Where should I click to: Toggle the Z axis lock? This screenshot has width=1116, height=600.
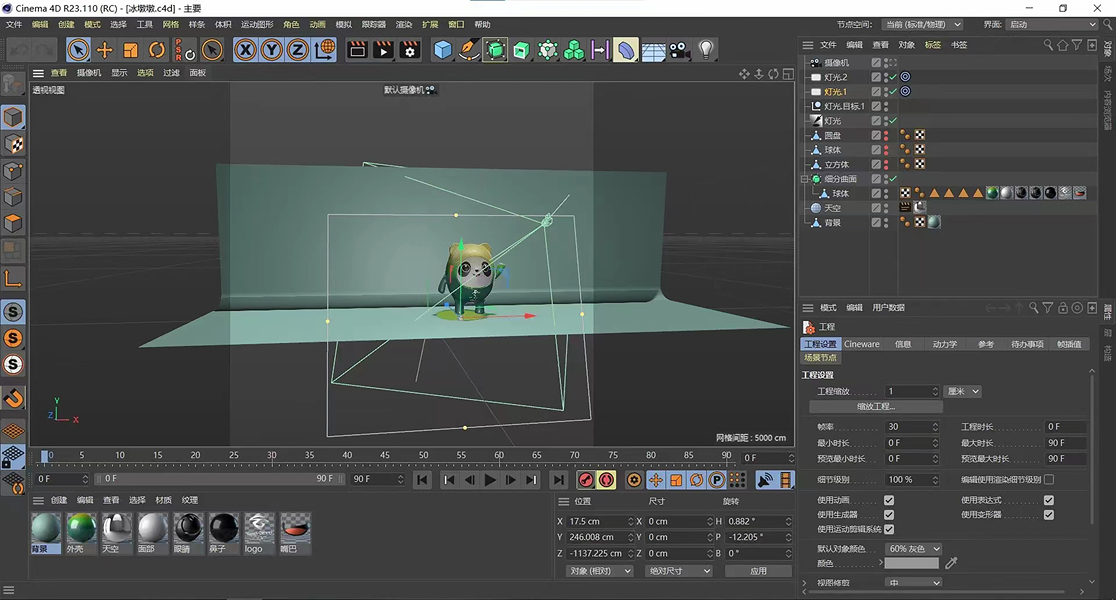point(298,50)
